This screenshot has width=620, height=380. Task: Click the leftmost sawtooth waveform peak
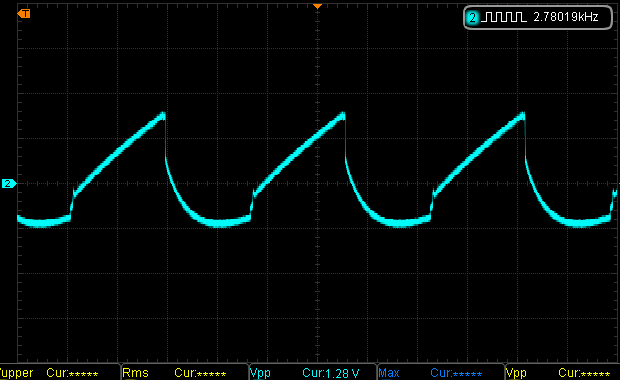163,115
